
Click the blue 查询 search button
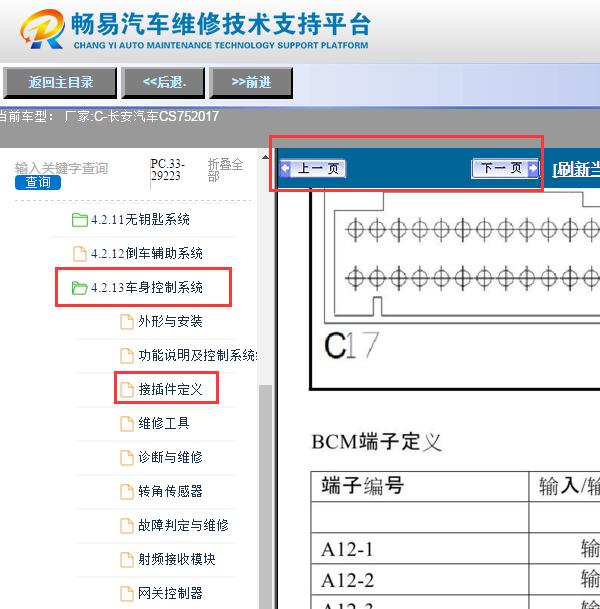click(38, 183)
